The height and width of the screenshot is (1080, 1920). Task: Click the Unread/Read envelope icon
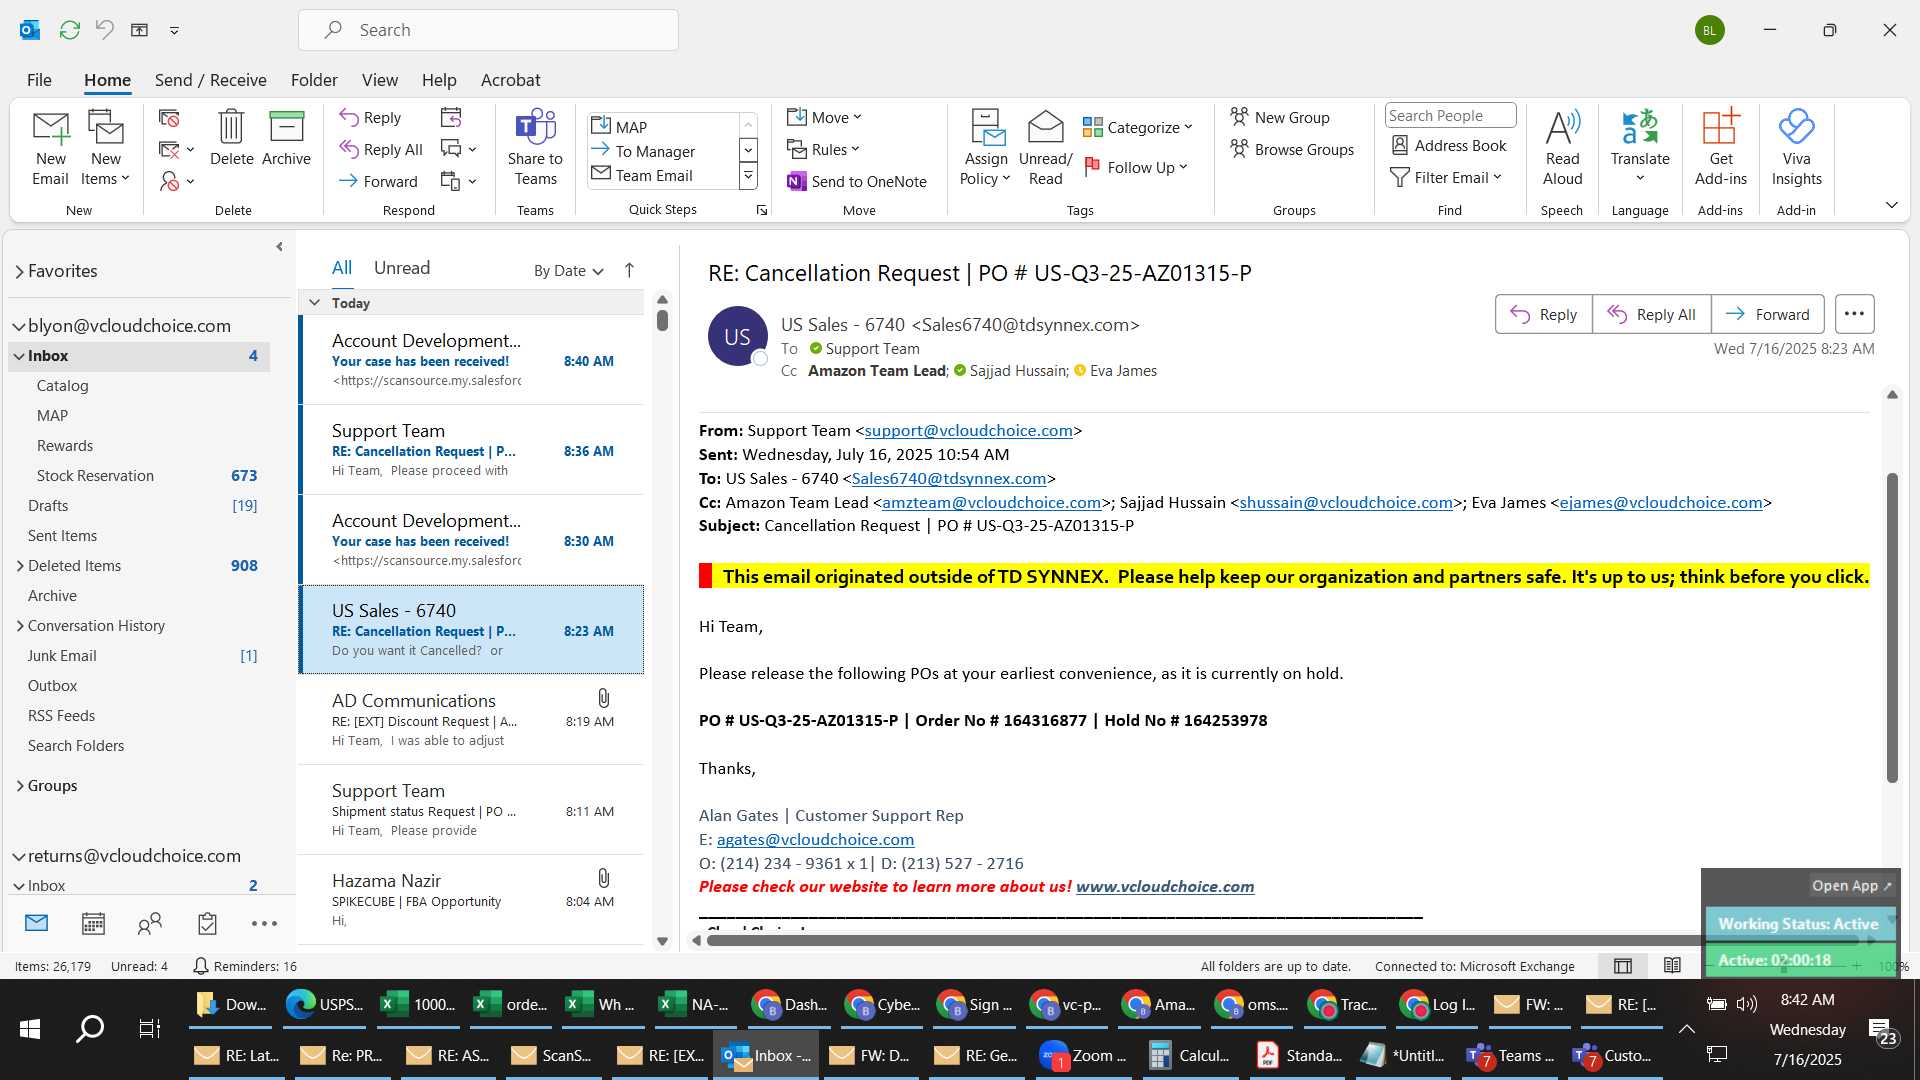pos(1045,148)
